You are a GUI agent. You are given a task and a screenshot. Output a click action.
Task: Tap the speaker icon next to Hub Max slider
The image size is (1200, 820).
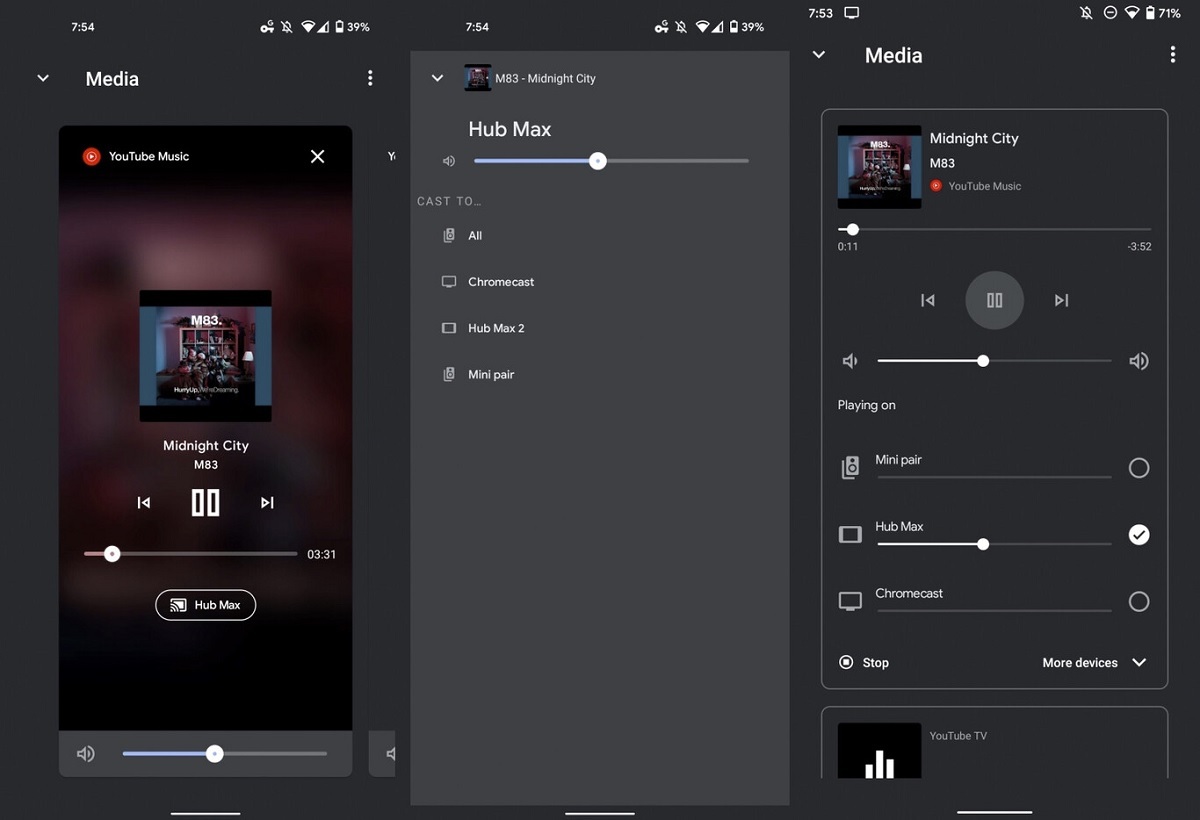click(x=449, y=161)
